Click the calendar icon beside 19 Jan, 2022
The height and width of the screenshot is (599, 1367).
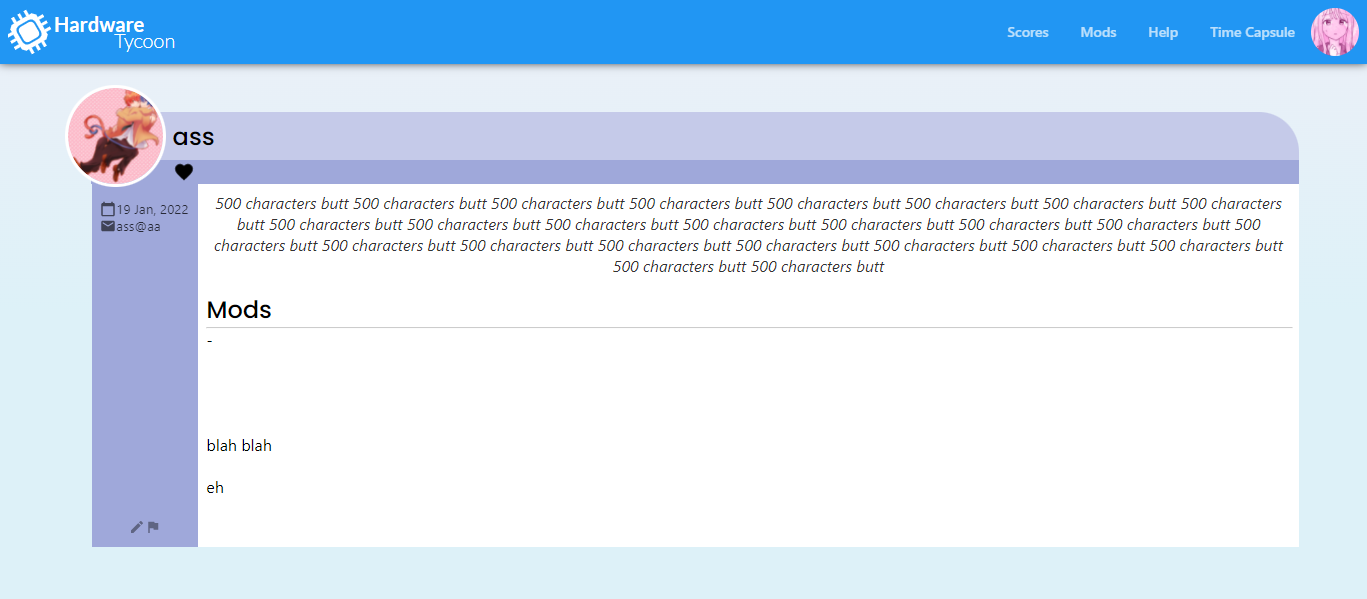pyautogui.click(x=108, y=209)
